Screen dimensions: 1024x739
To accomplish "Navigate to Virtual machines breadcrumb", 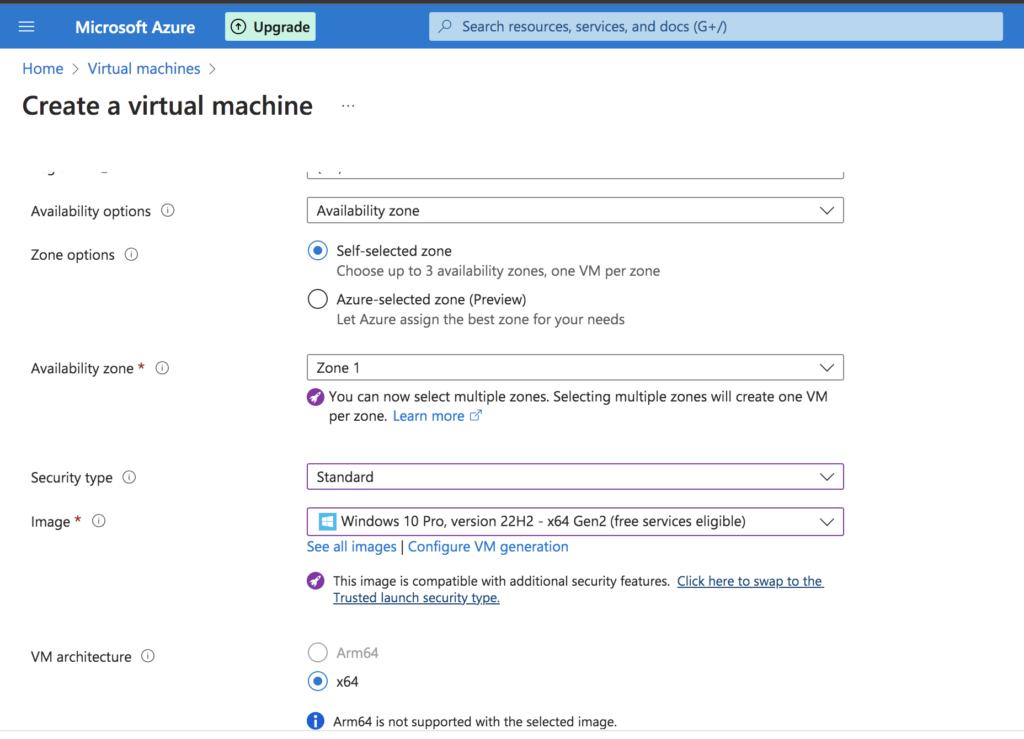I will [144, 69].
